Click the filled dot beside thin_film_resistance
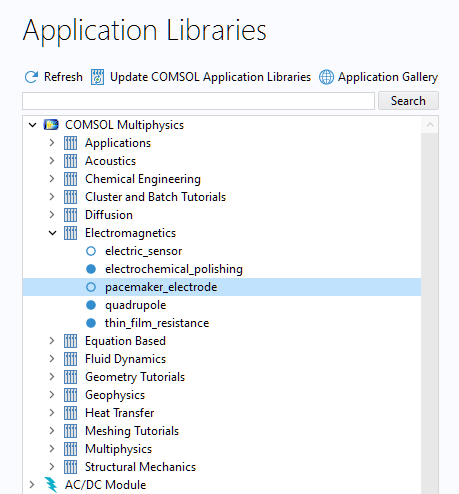This screenshot has width=459, height=494. pyautogui.click(x=91, y=323)
